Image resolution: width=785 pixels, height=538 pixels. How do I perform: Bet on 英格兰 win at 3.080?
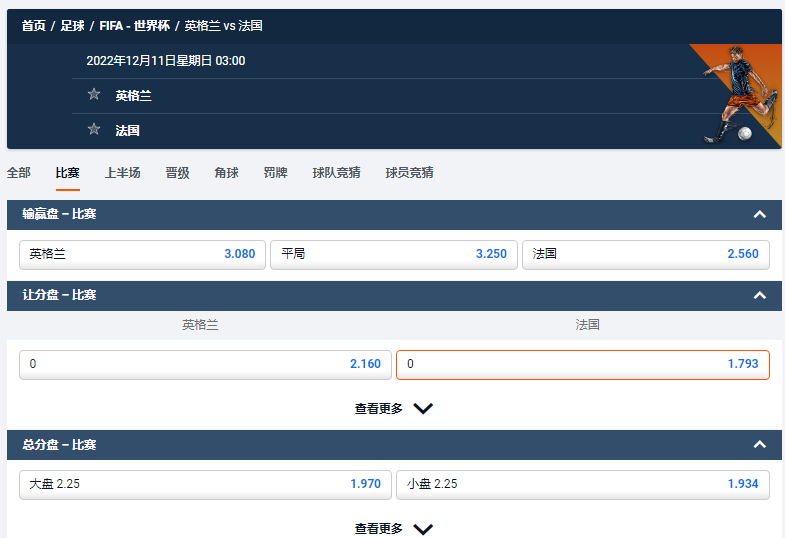click(x=142, y=254)
